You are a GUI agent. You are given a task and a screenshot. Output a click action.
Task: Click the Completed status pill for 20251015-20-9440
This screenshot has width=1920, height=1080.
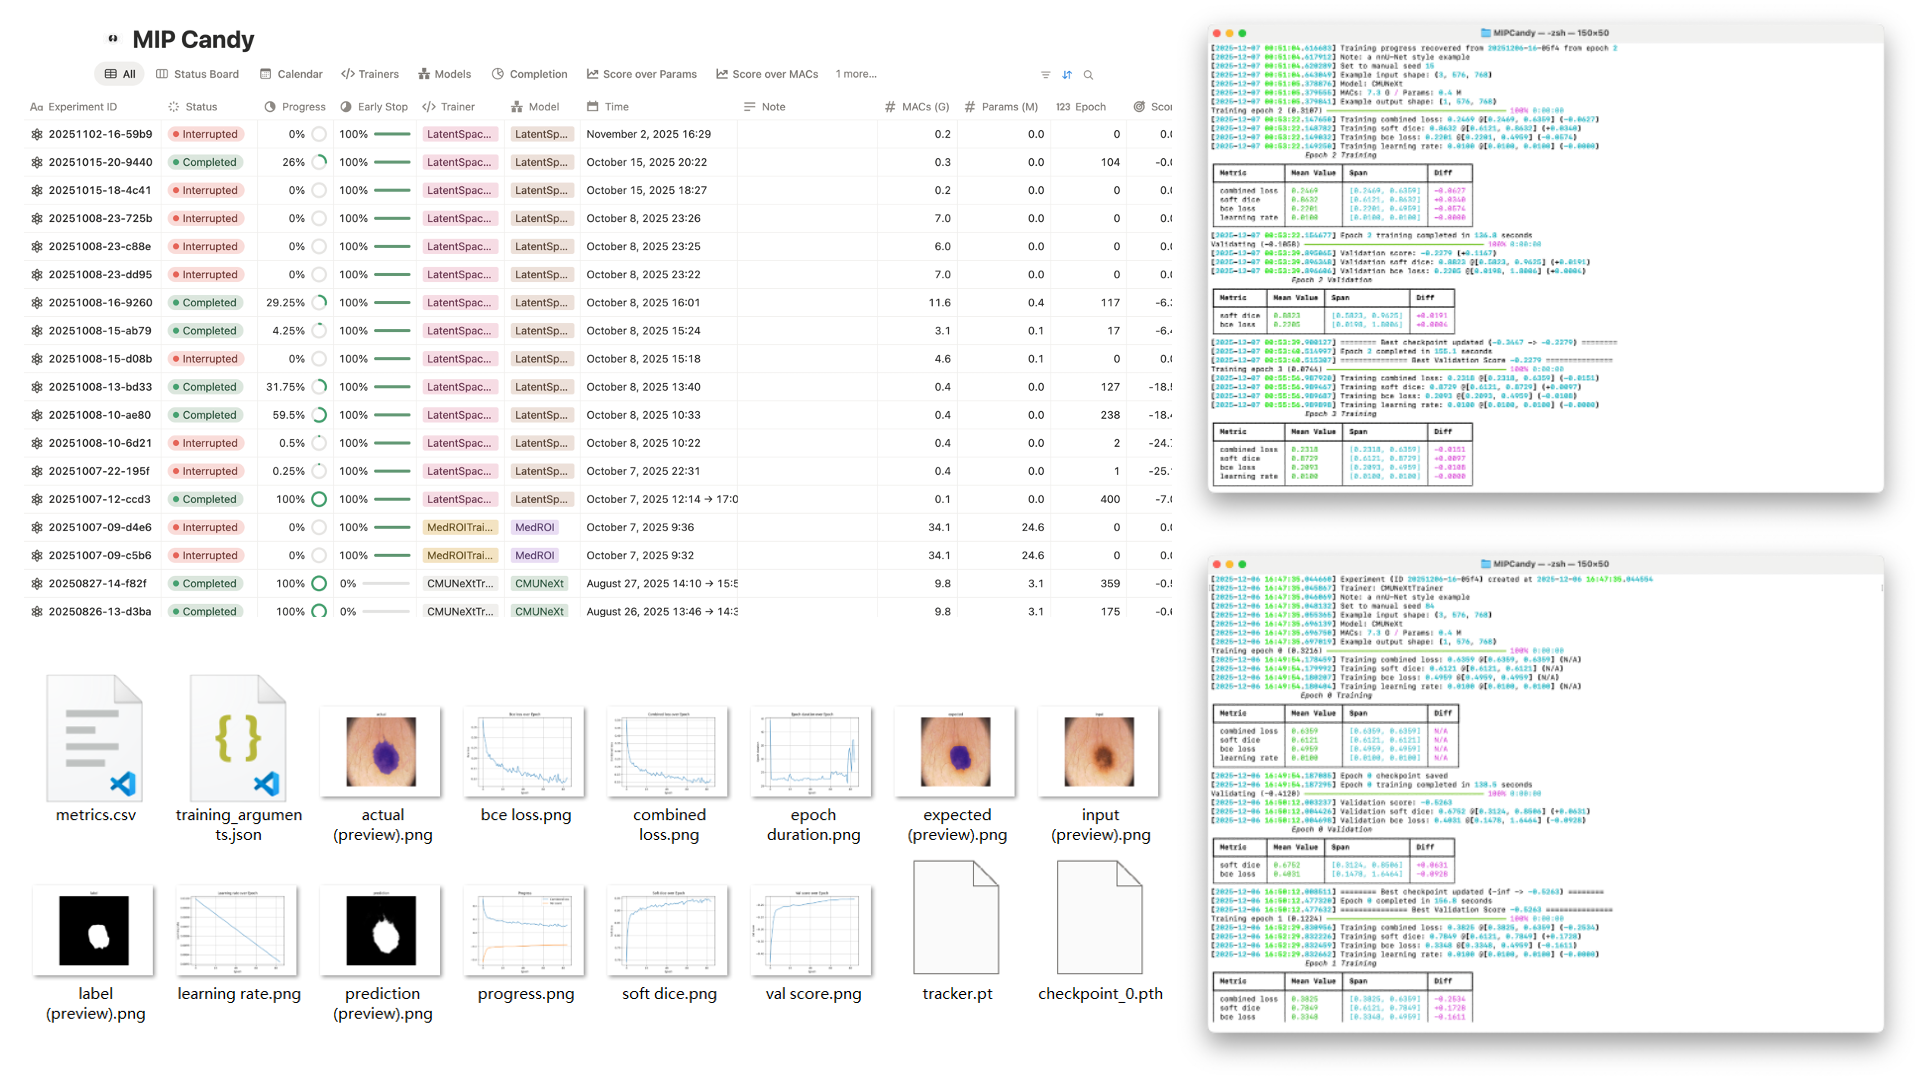click(206, 161)
